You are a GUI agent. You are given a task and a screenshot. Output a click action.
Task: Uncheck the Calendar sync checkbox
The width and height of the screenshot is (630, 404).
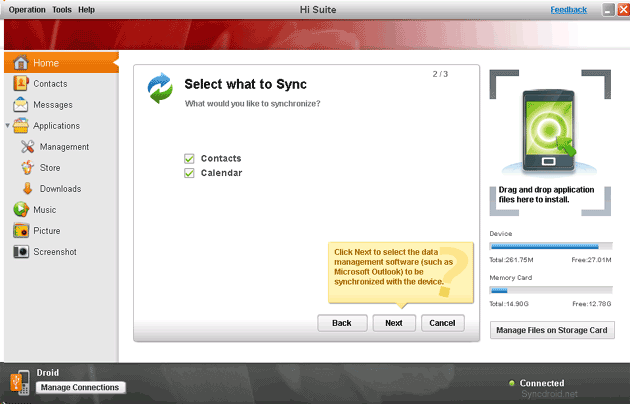click(189, 173)
